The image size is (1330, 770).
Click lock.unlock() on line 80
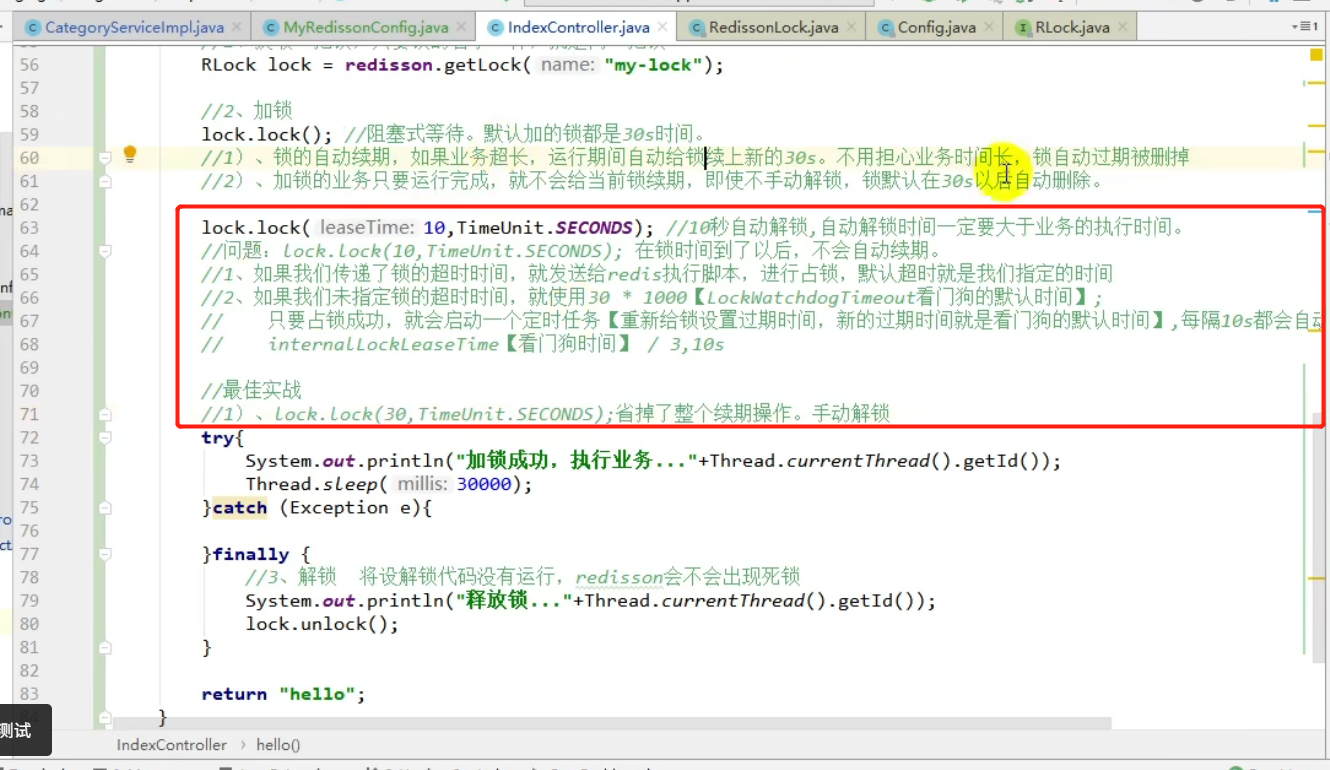point(322,624)
